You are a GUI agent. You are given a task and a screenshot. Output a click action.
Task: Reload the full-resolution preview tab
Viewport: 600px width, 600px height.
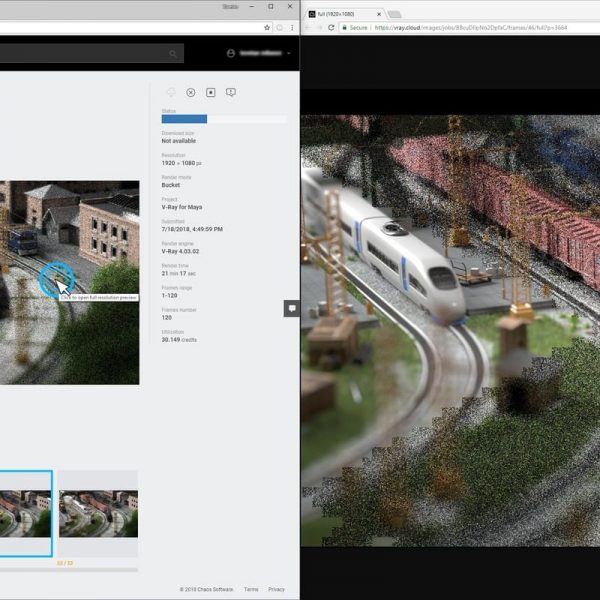click(x=331, y=28)
